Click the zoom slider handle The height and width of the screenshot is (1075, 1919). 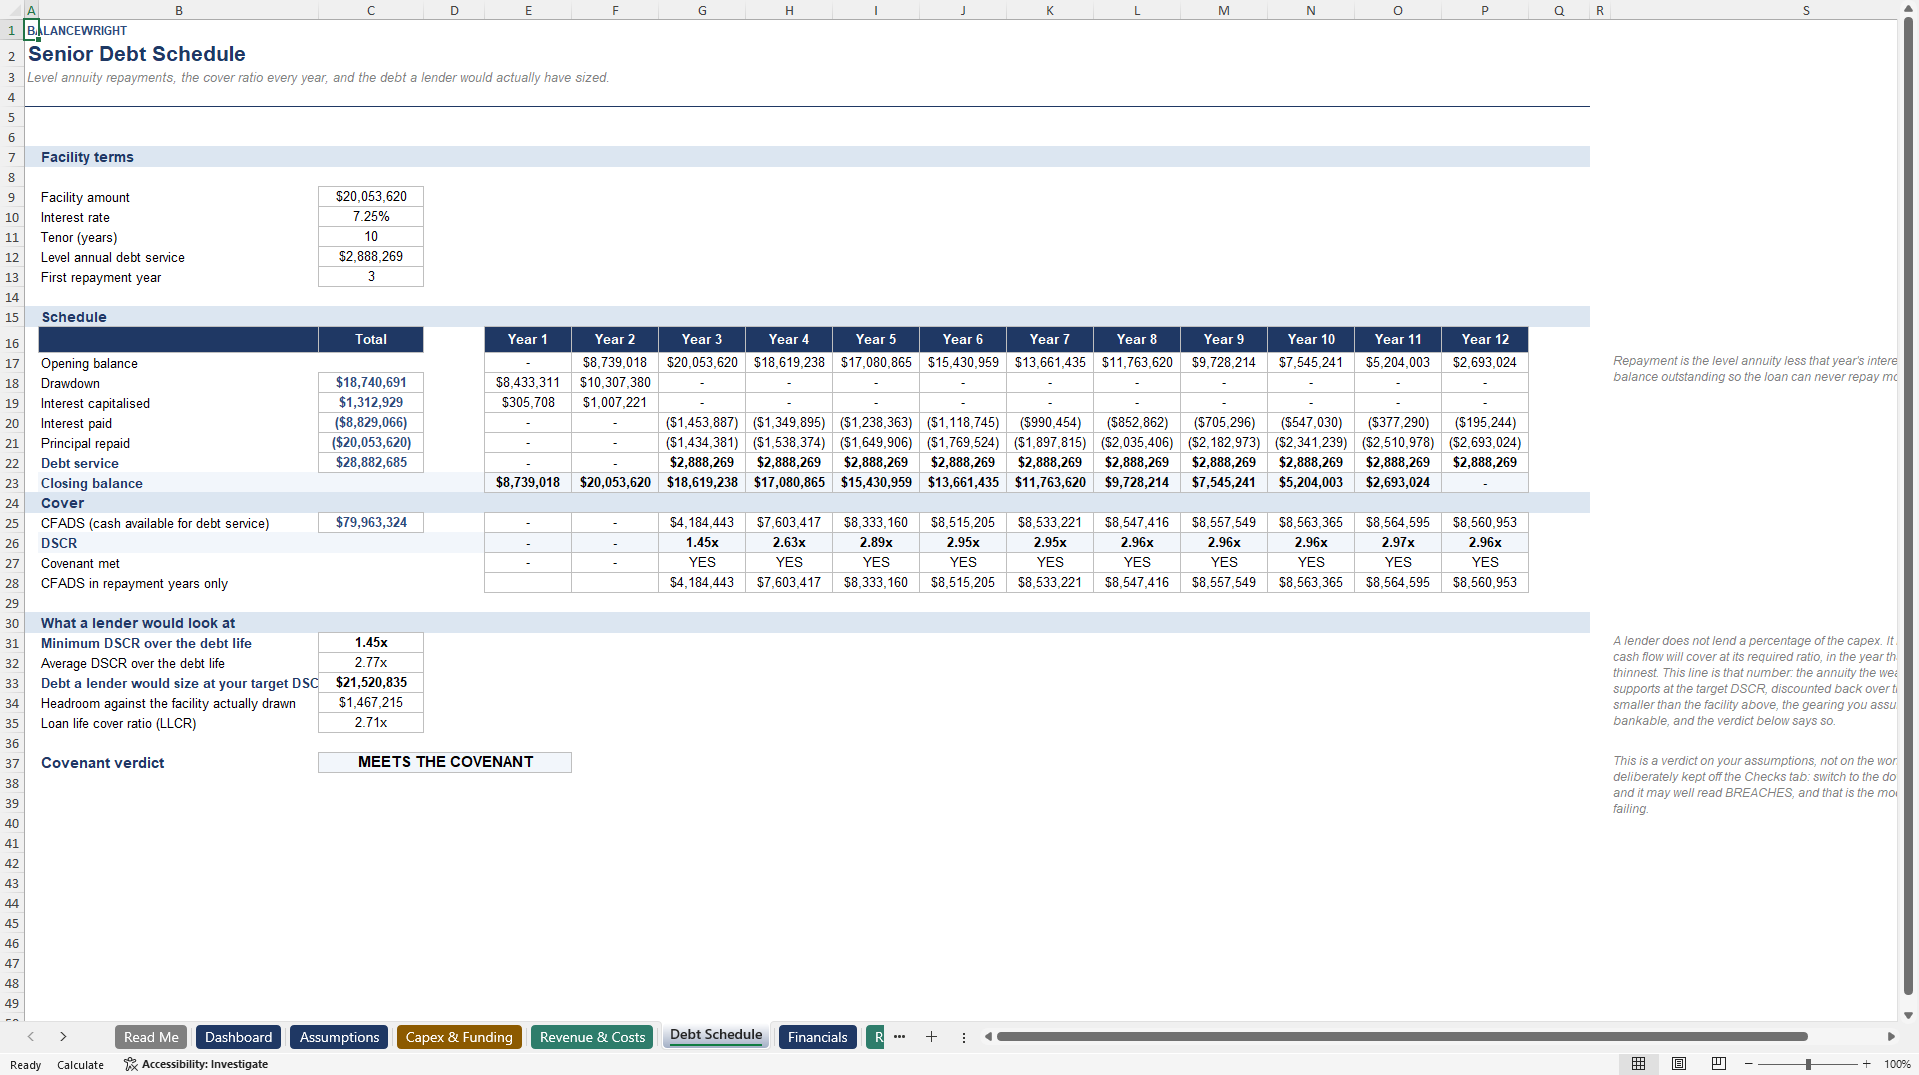coord(1808,1064)
